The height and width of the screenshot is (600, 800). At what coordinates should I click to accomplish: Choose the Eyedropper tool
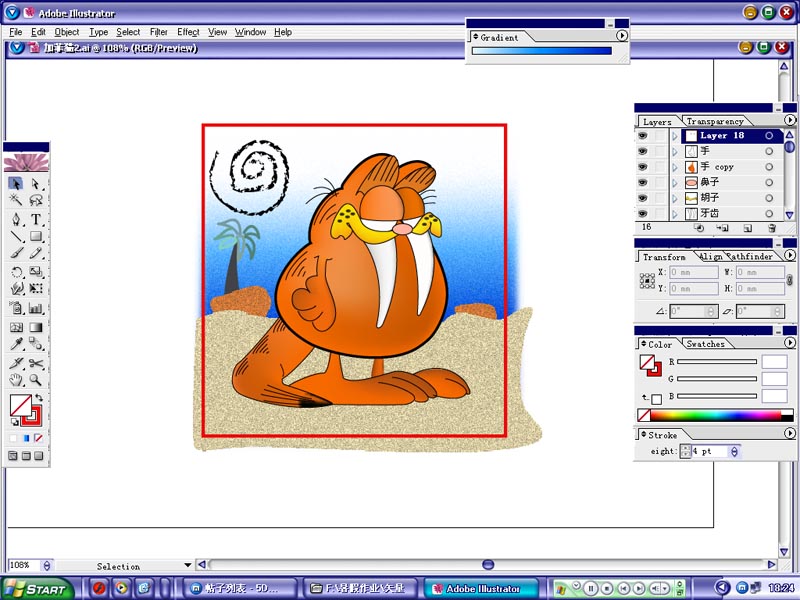pos(16,344)
